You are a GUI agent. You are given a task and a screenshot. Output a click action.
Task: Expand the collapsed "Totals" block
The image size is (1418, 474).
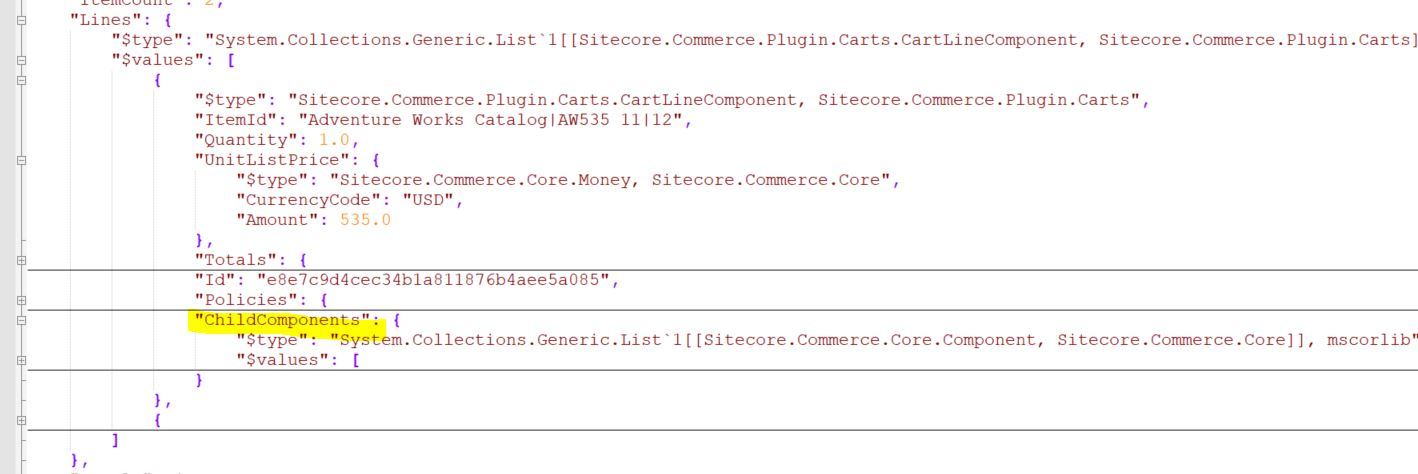click(22, 260)
